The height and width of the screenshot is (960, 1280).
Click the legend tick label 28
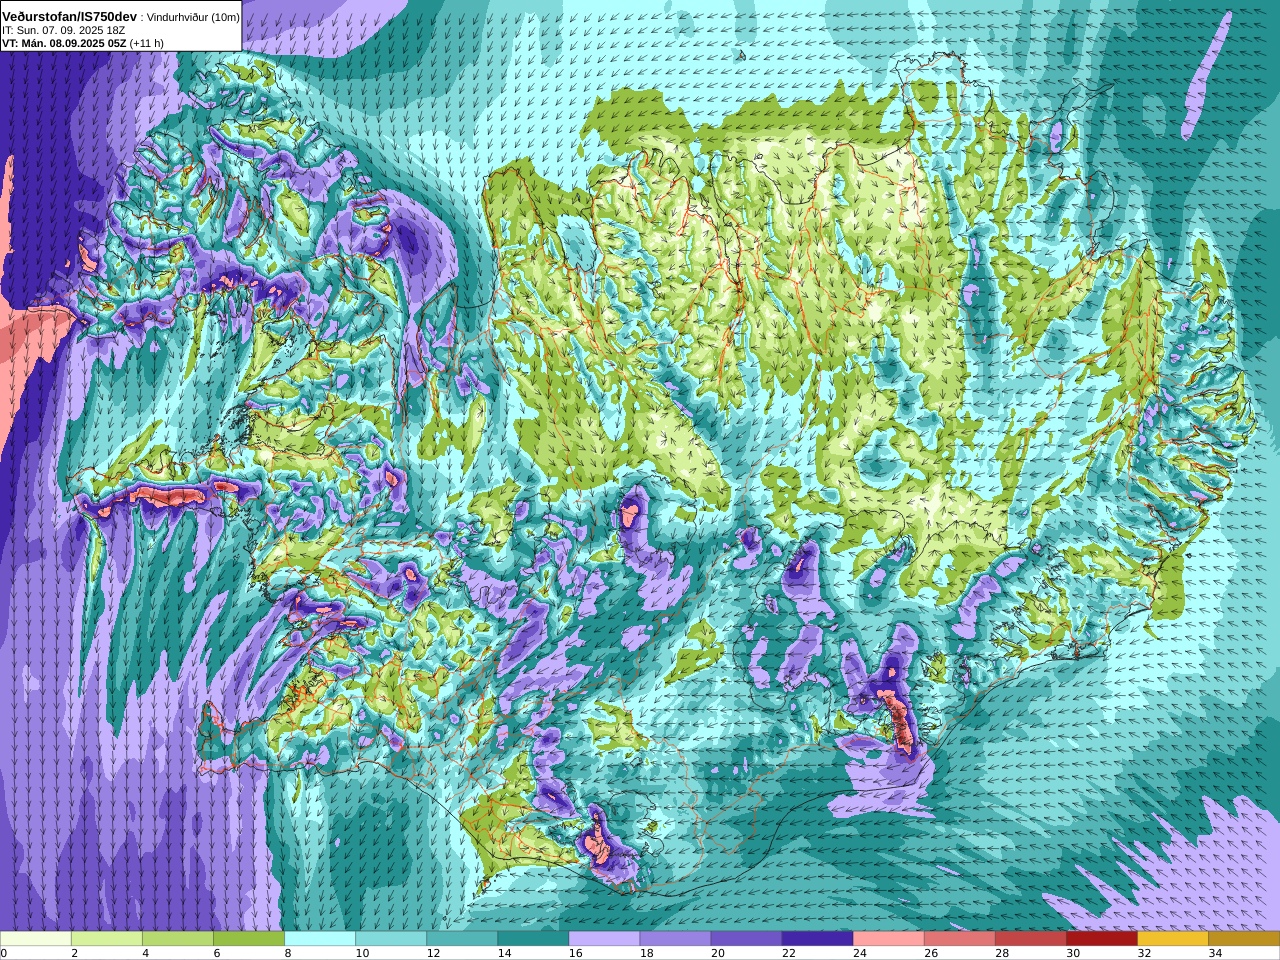(1001, 953)
